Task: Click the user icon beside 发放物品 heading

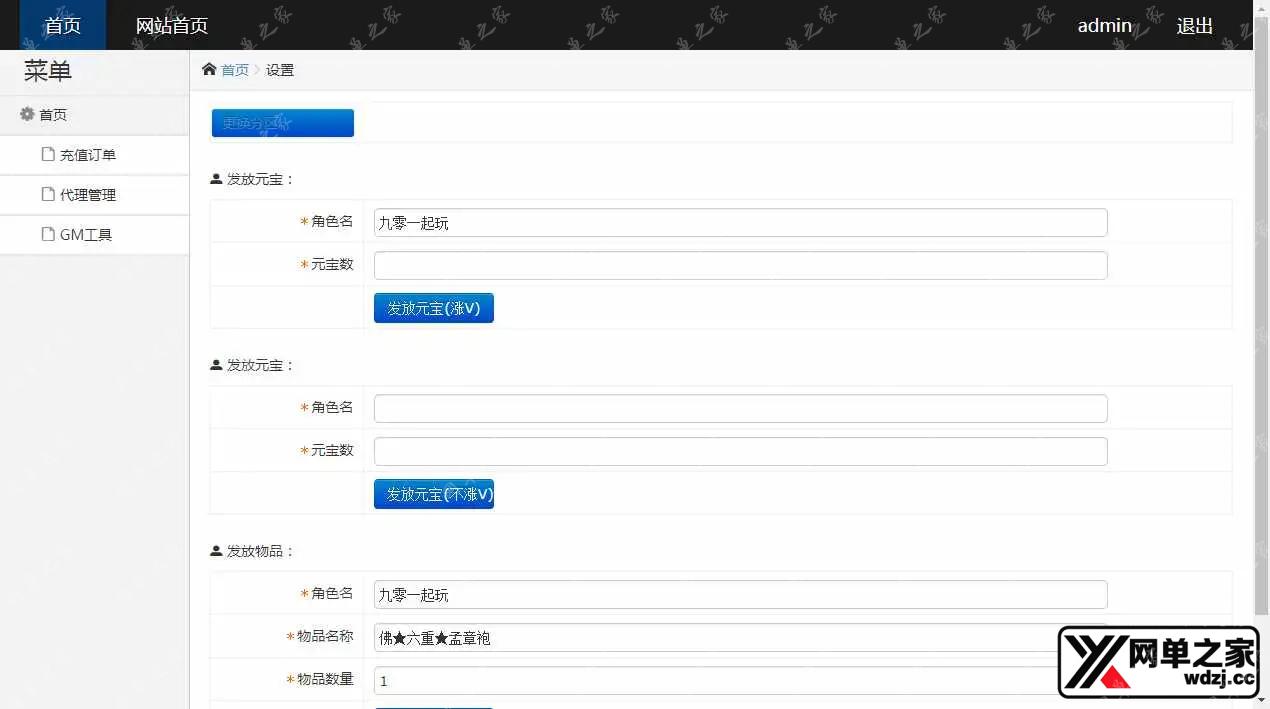Action: click(x=216, y=551)
